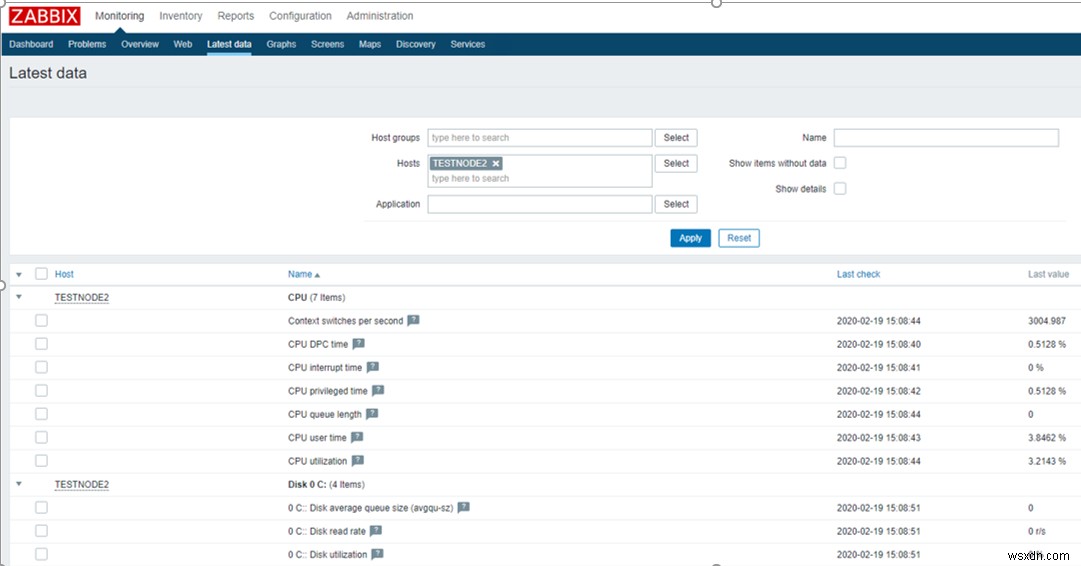Check the CPU queue length row
1081x566 pixels.
(x=41, y=414)
